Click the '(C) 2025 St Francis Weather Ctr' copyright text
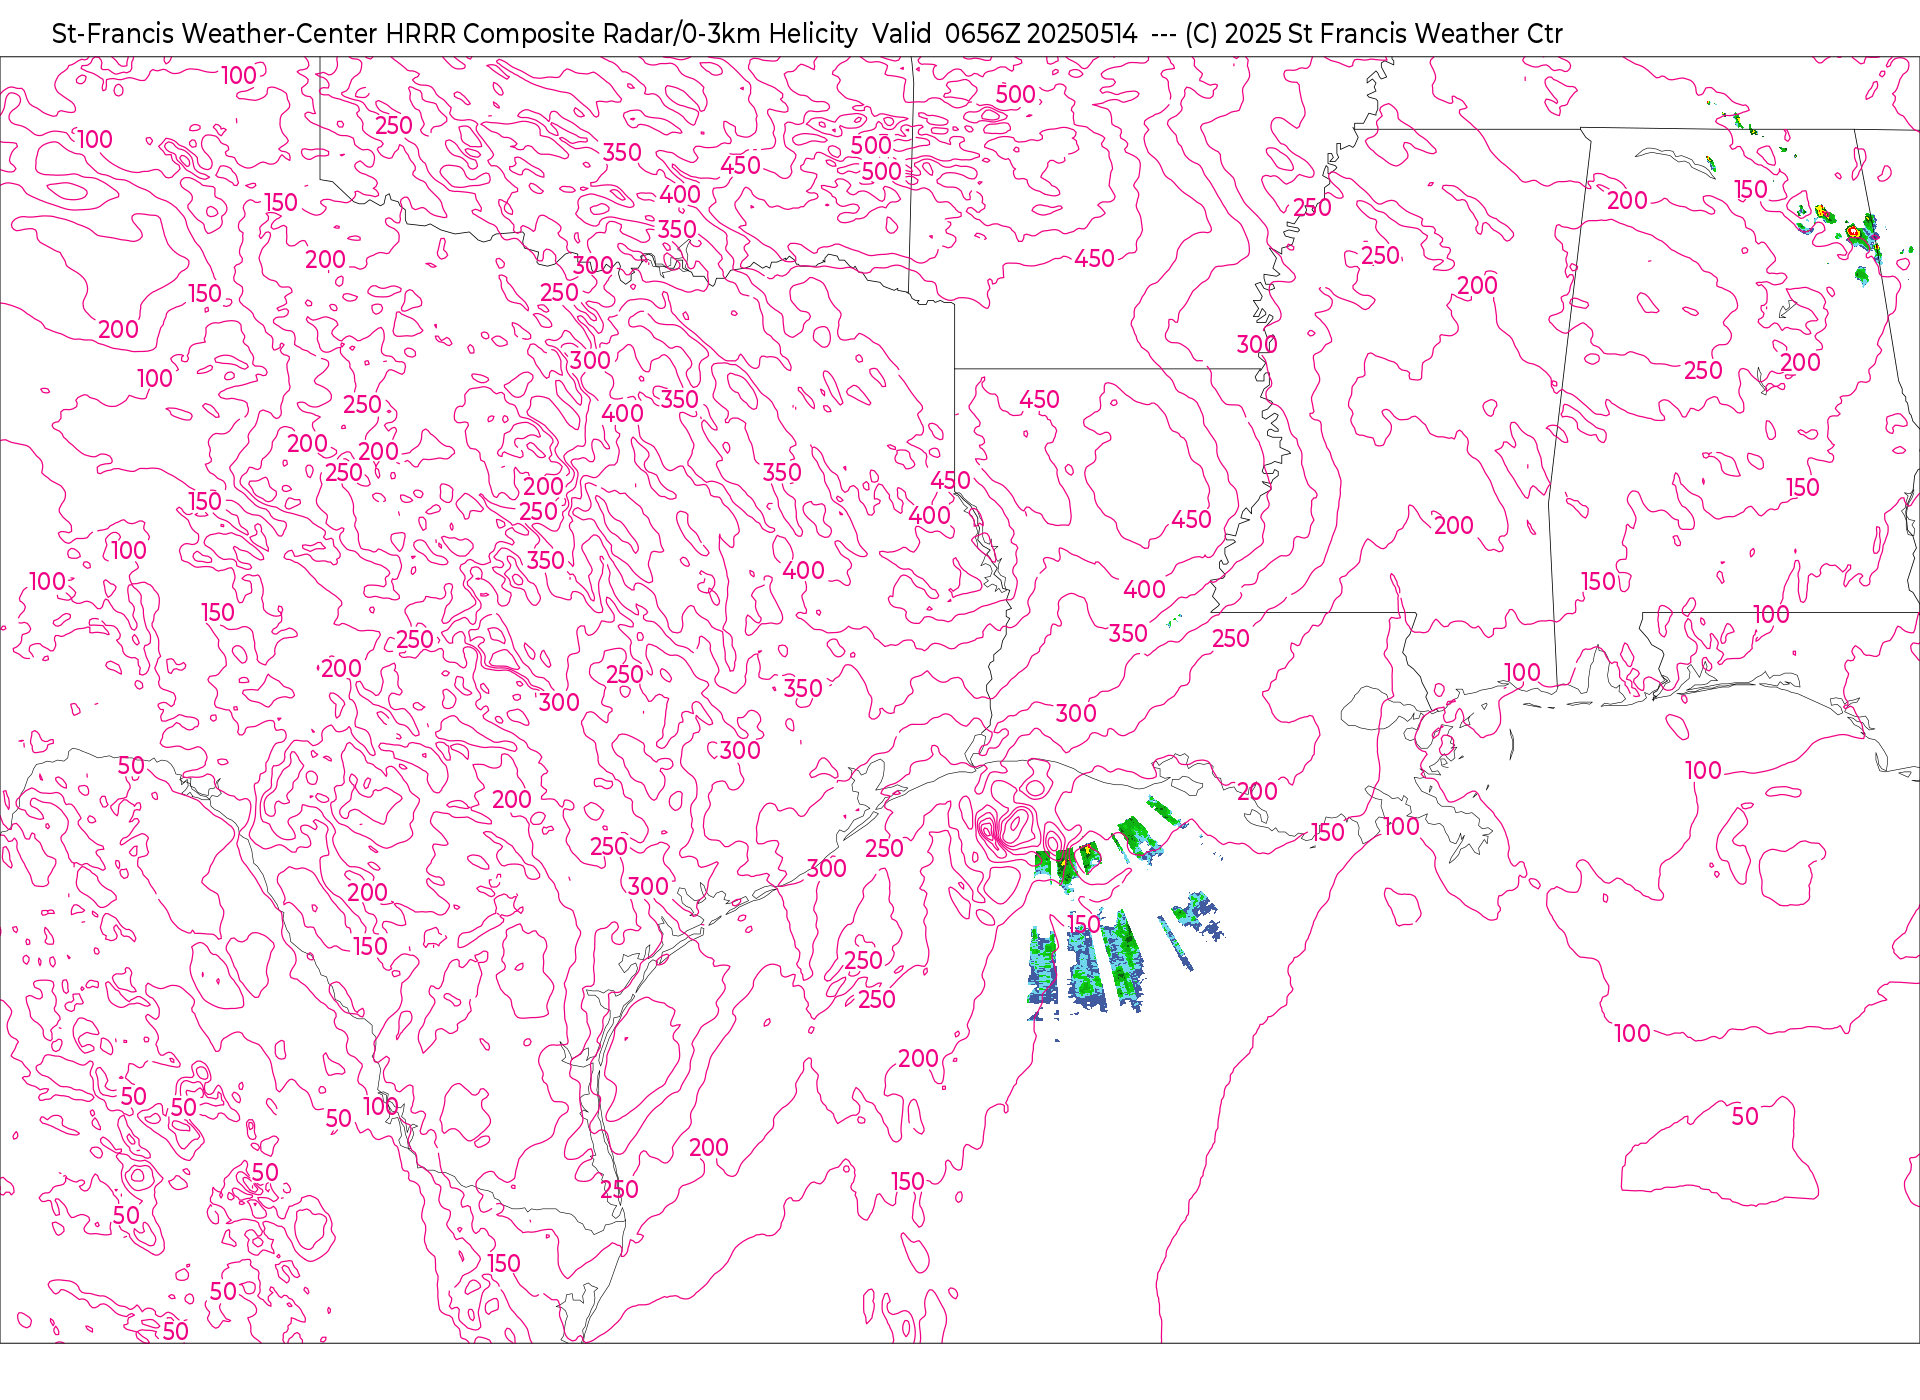This screenshot has height=1400, width=1920. pyautogui.click(x=1373, y=34)
